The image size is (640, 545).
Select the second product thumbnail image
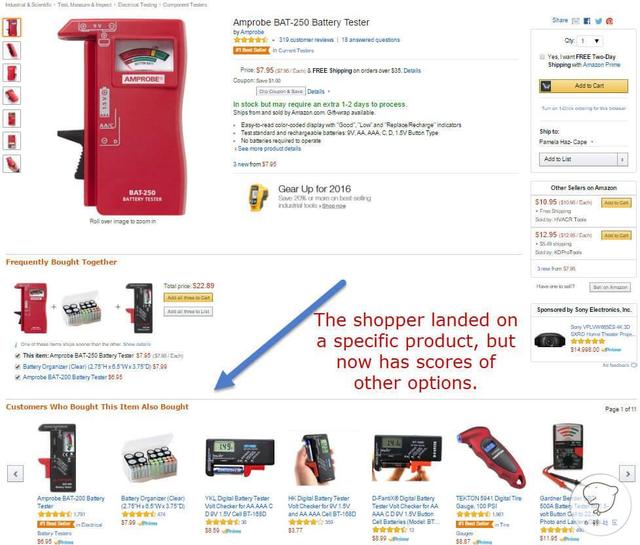coord(11,50)
